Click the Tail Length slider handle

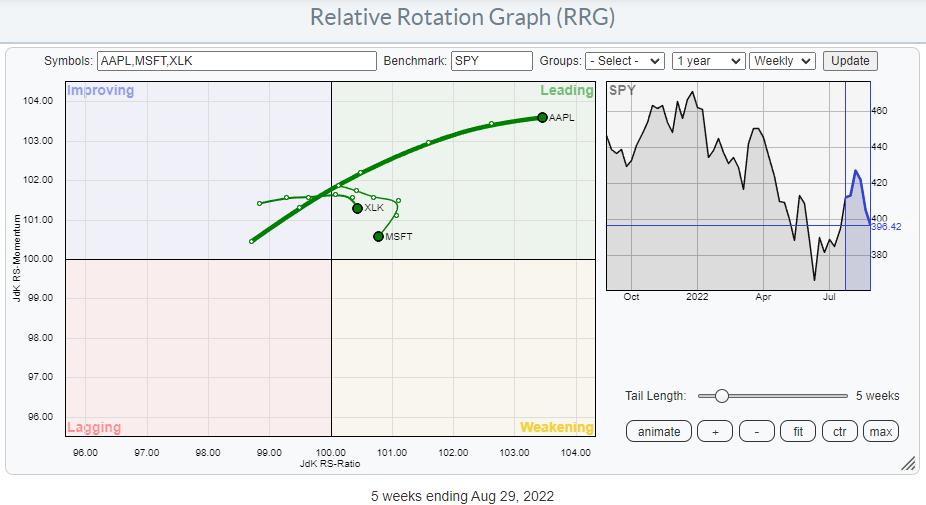[x=721, y=396]
